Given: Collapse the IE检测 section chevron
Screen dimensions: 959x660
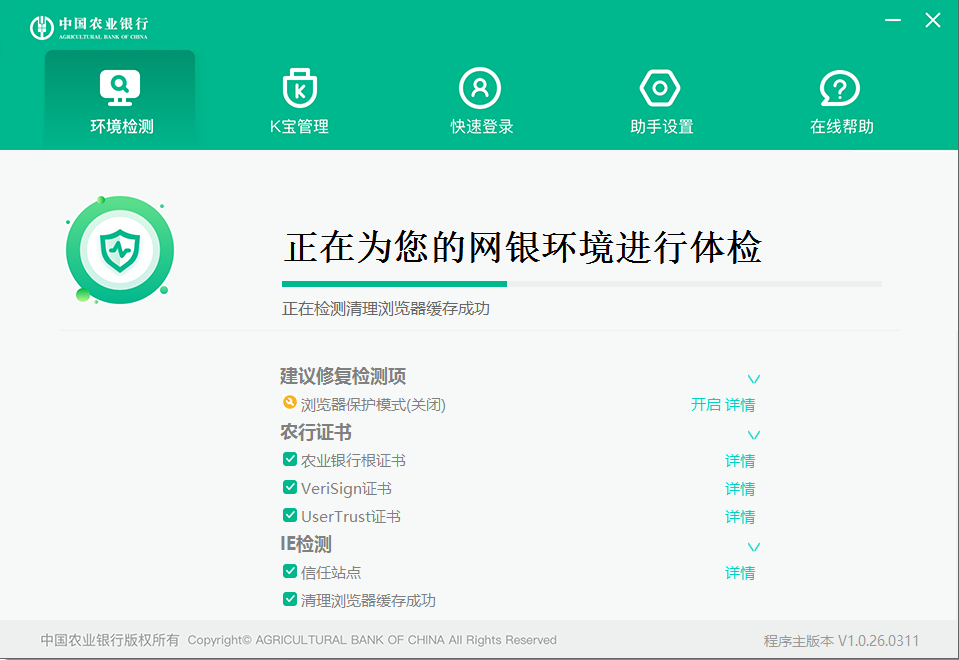Looking at the screenshot, I should [754, 547].
